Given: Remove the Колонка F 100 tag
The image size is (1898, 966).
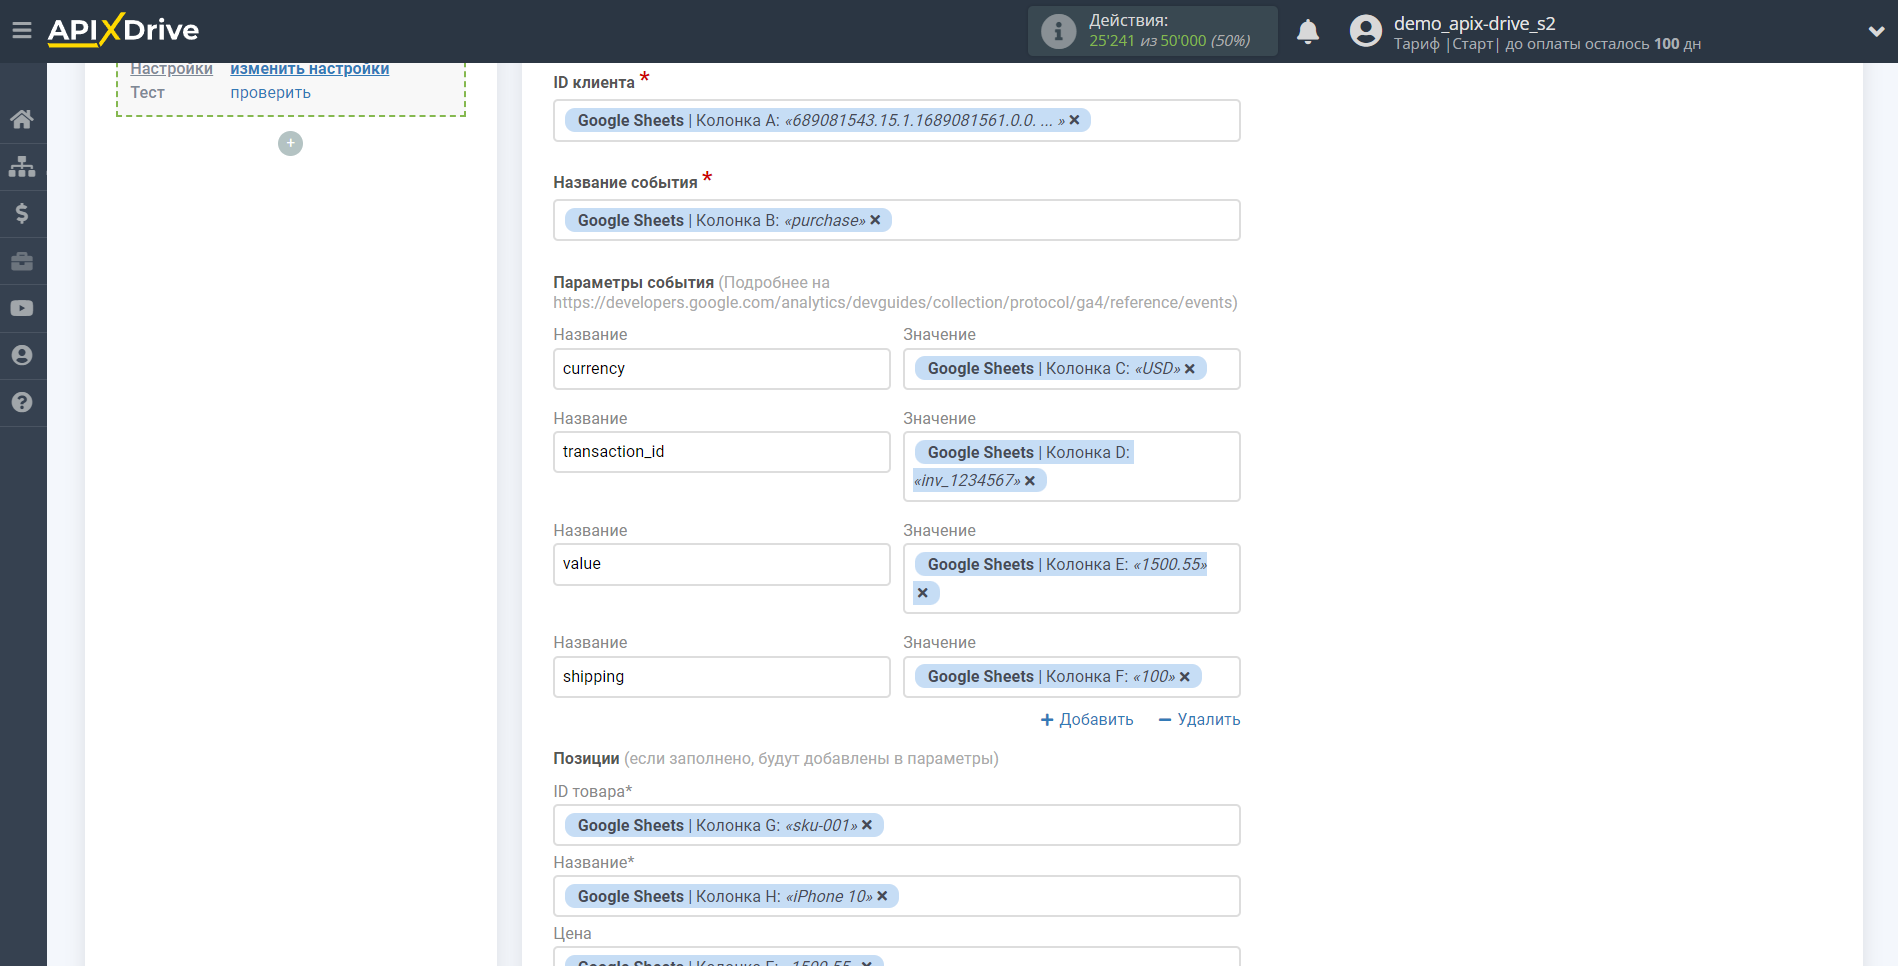Looking at the screenshot, I should coord(1185,677).
